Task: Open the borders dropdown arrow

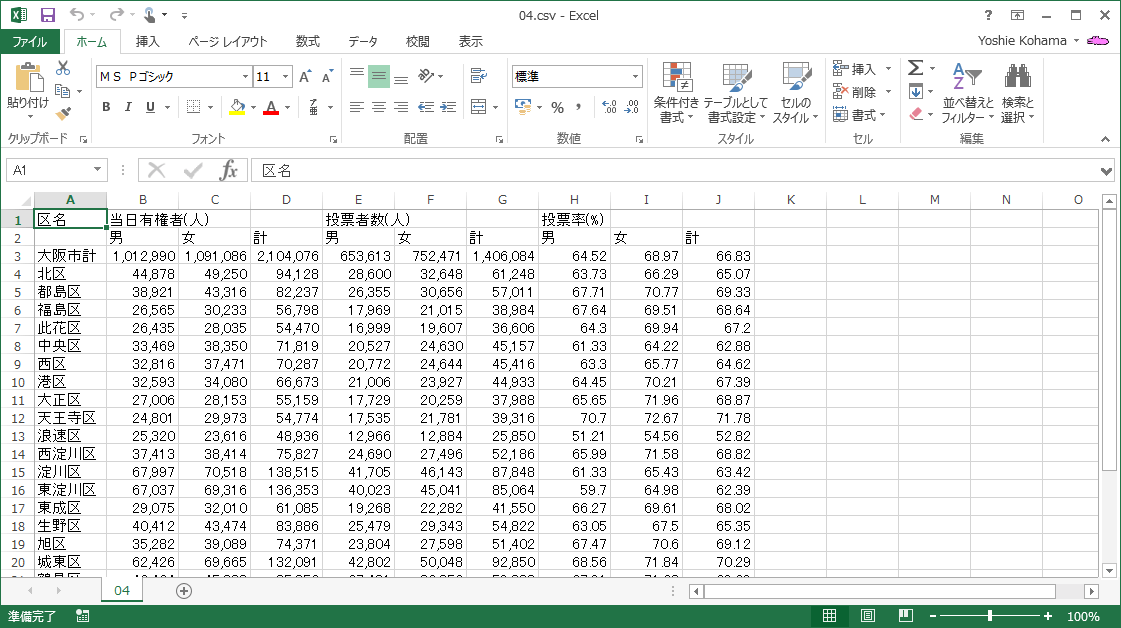Action: coord(210,107)
